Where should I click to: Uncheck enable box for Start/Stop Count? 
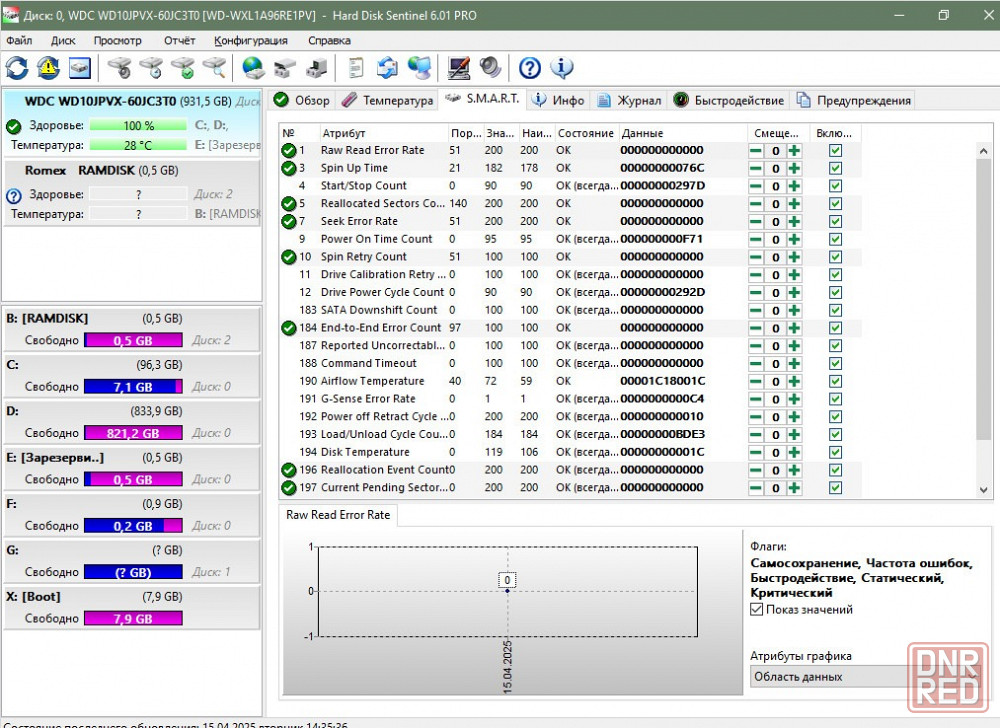(x=835, y=186)
